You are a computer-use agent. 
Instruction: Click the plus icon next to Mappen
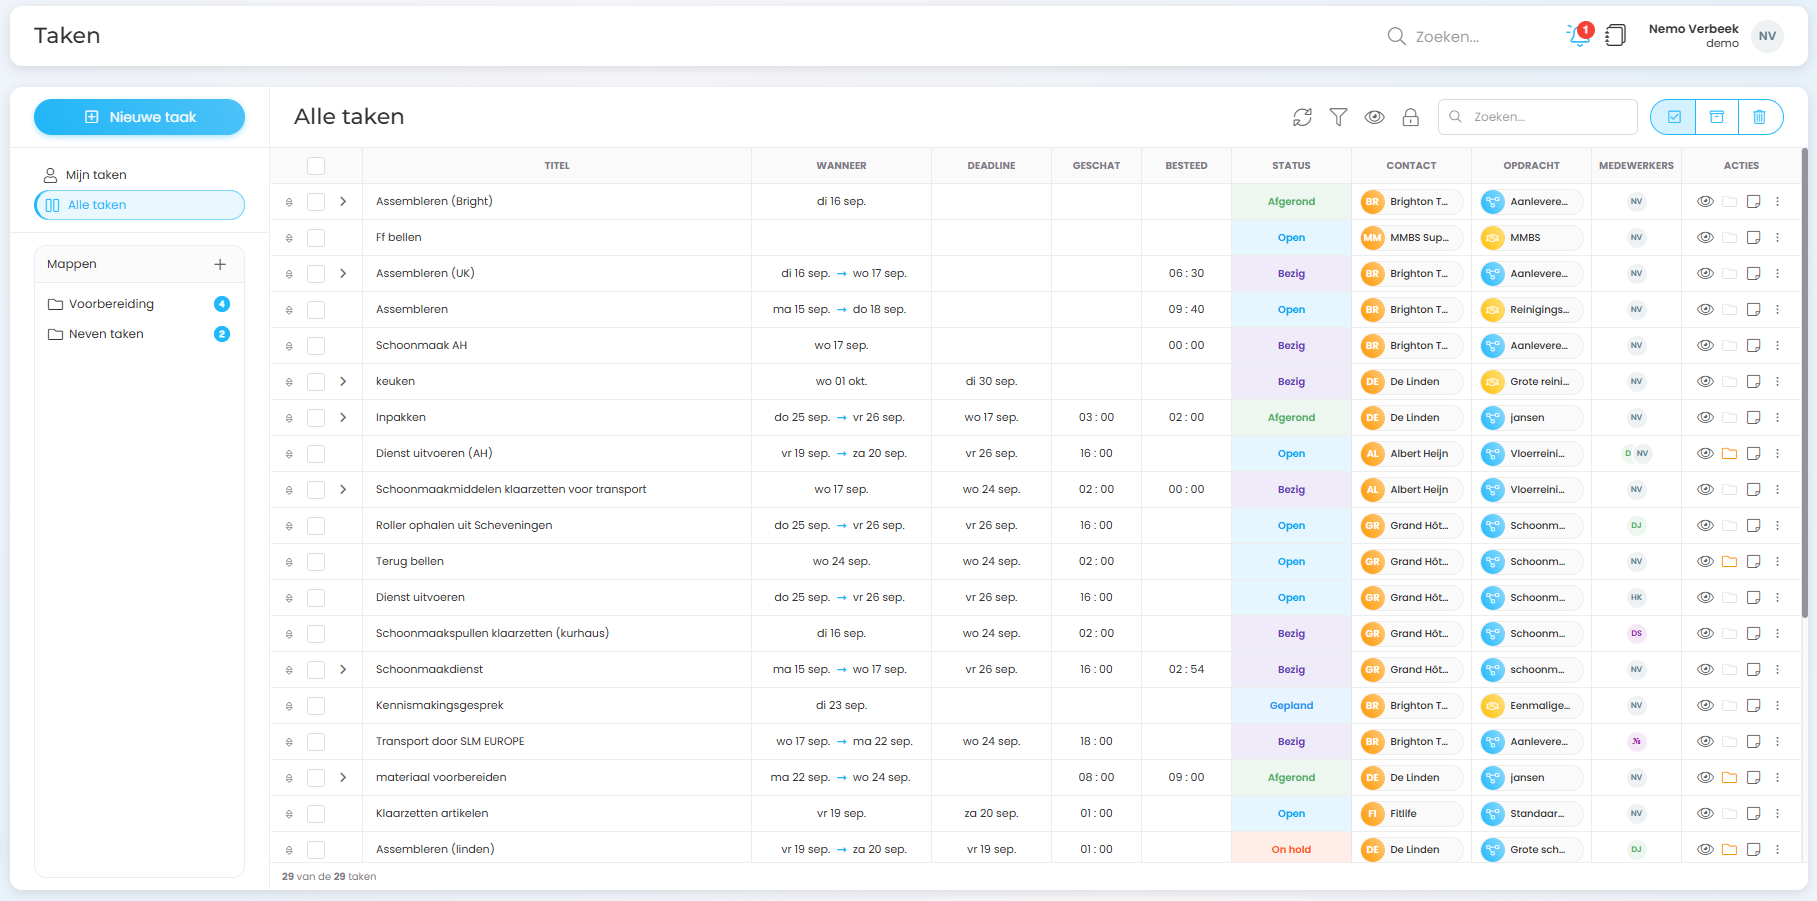[220, 264]
